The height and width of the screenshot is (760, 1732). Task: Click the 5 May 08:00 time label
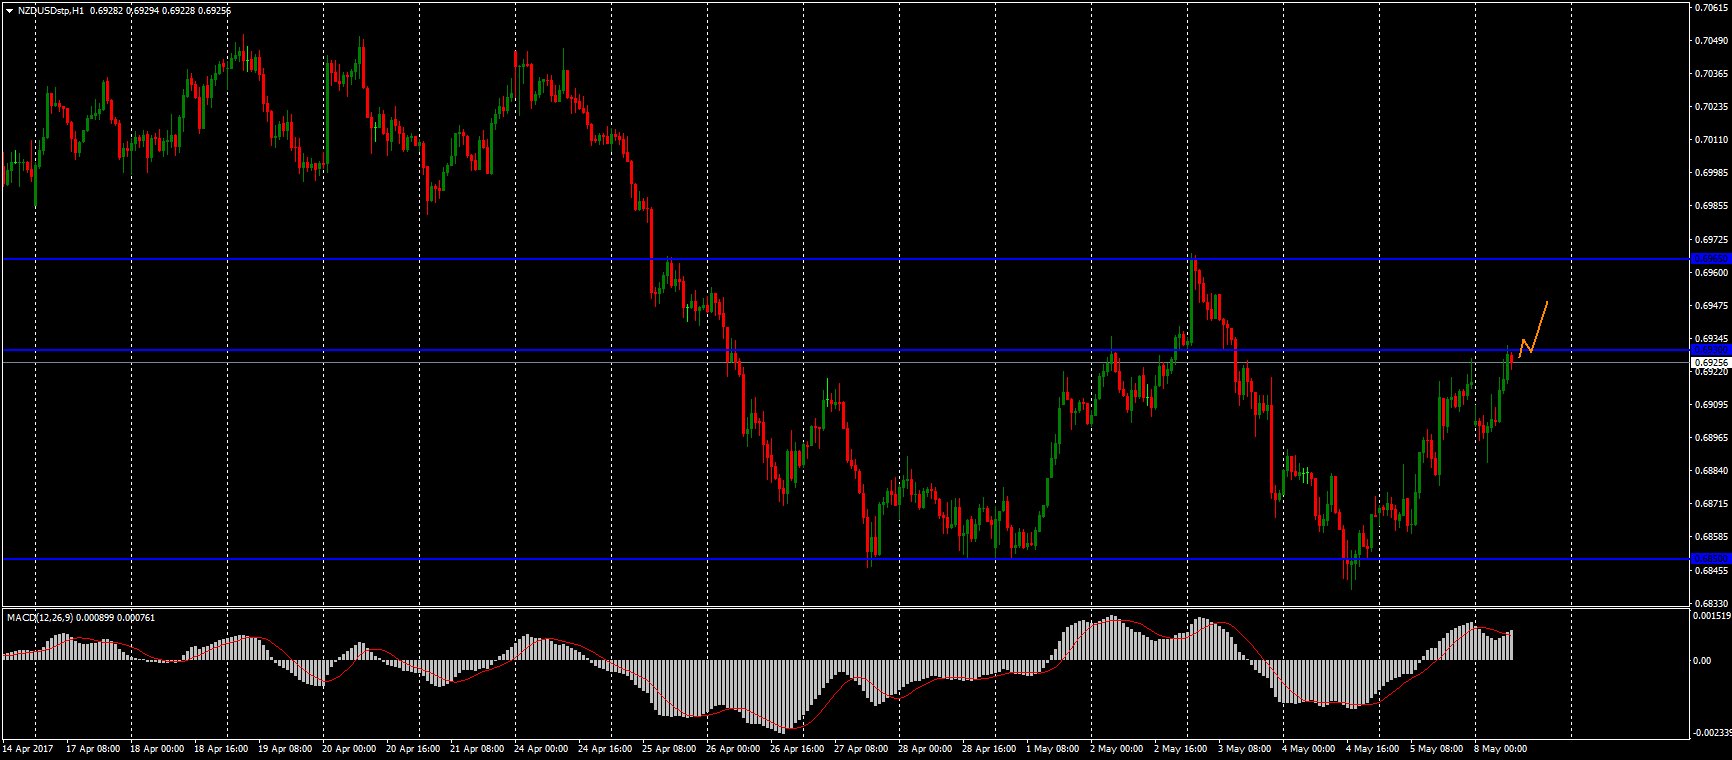pyautogui.click(x=1437, y=748)
